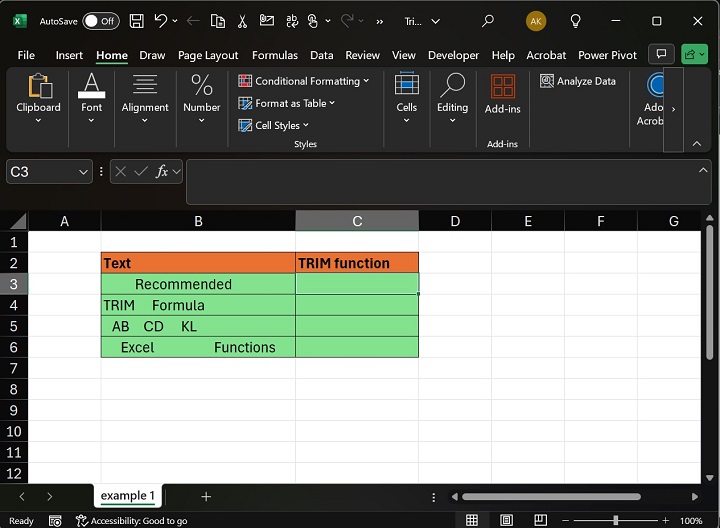Image resolution: width=720 pixels, height=528 pixels.
Task: Click the Undo arrow icon
Action: tap(160, 21)
